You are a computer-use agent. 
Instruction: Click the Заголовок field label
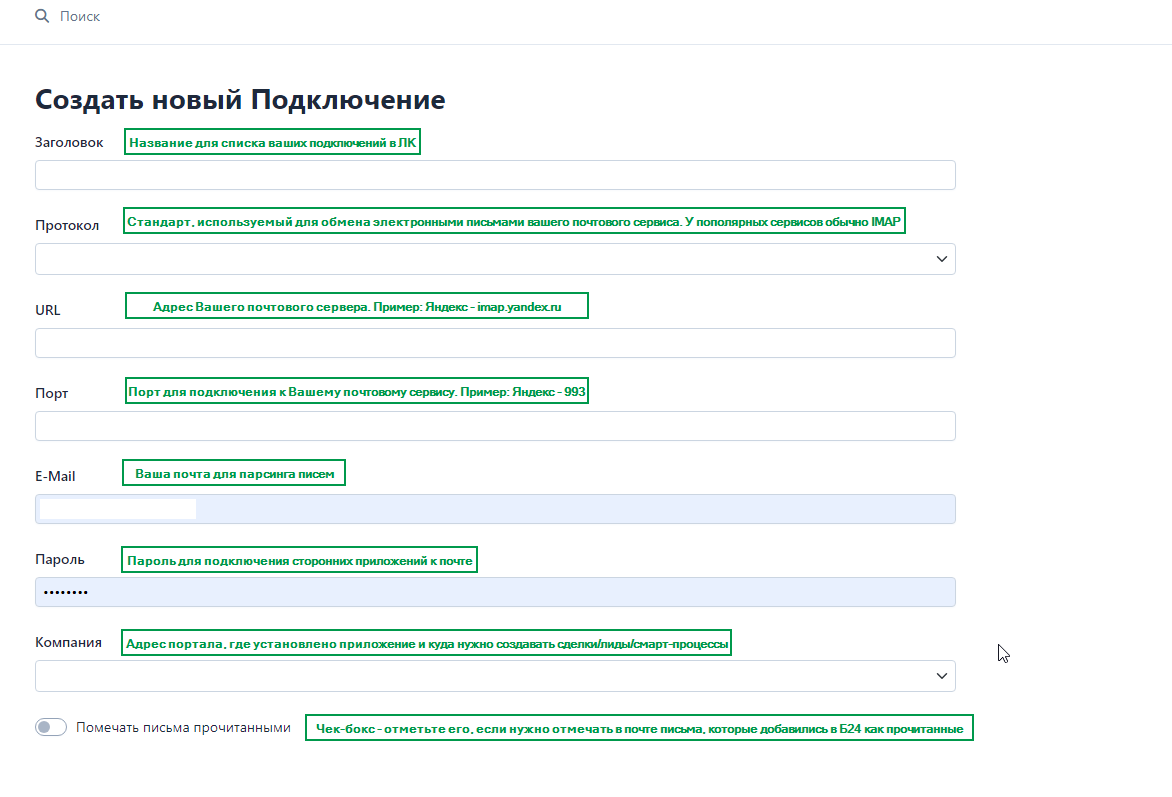[x=69, y=142]
